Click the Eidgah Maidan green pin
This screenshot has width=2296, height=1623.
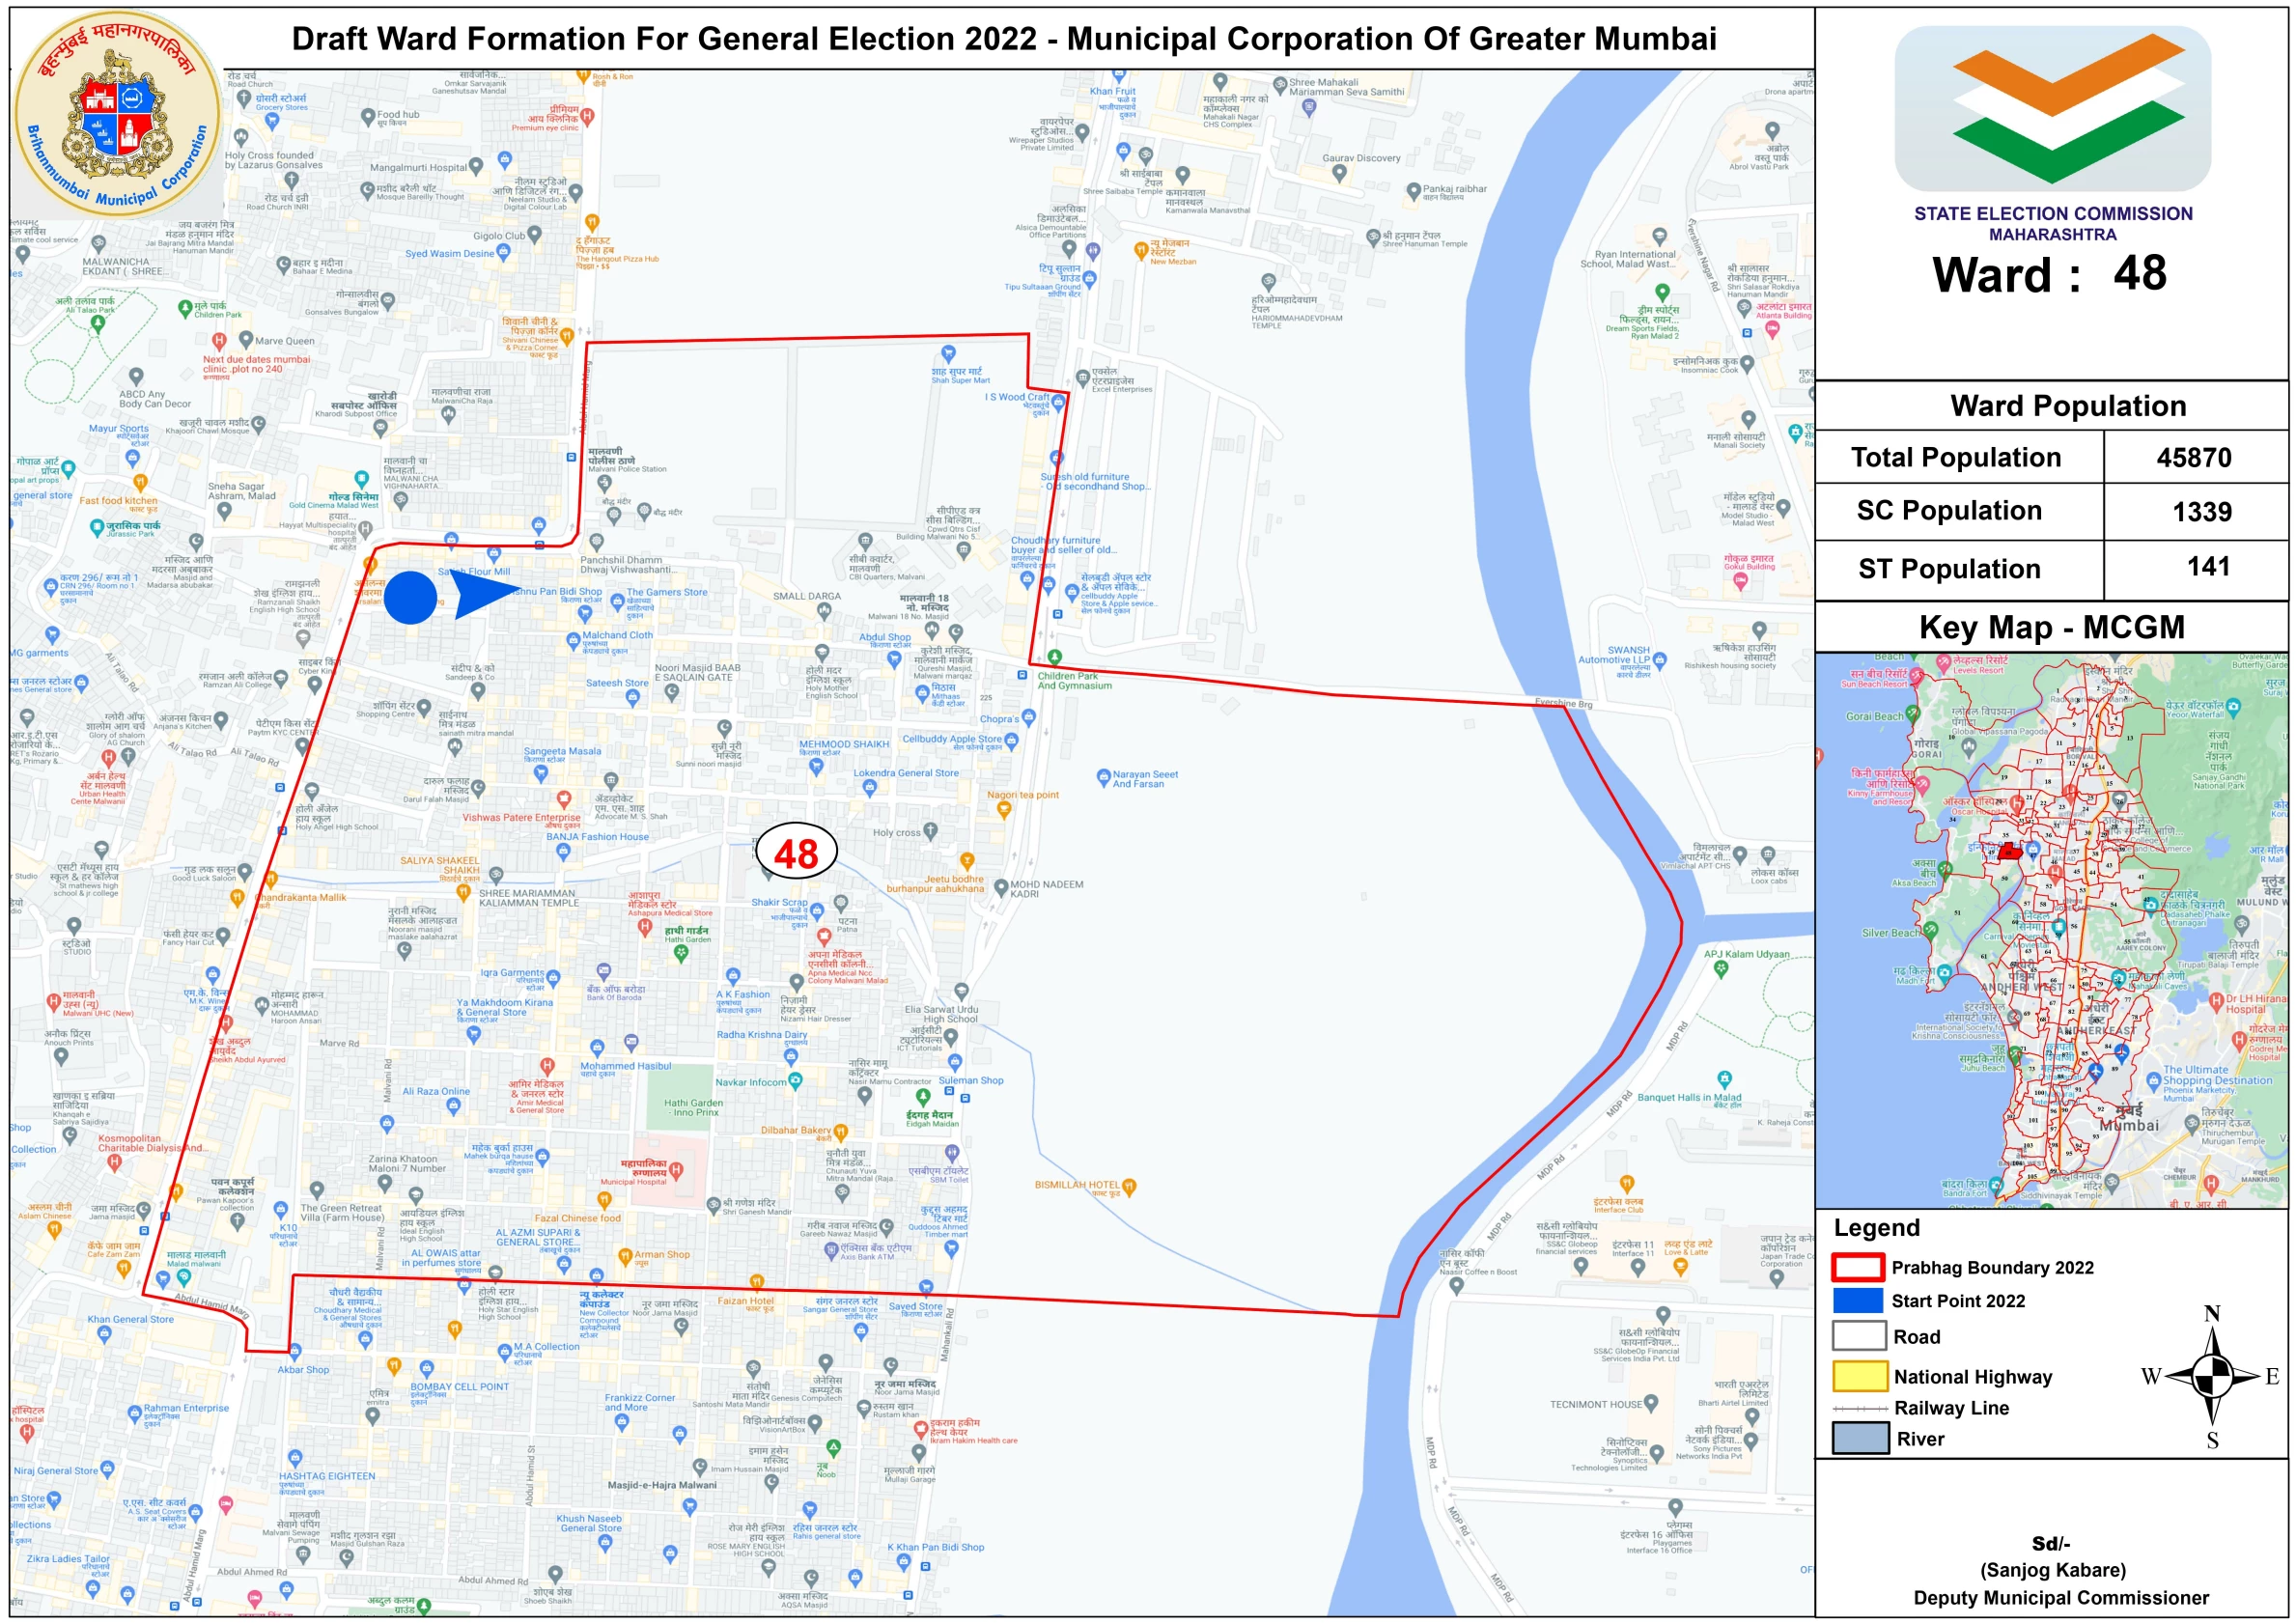pos(924,1099)
